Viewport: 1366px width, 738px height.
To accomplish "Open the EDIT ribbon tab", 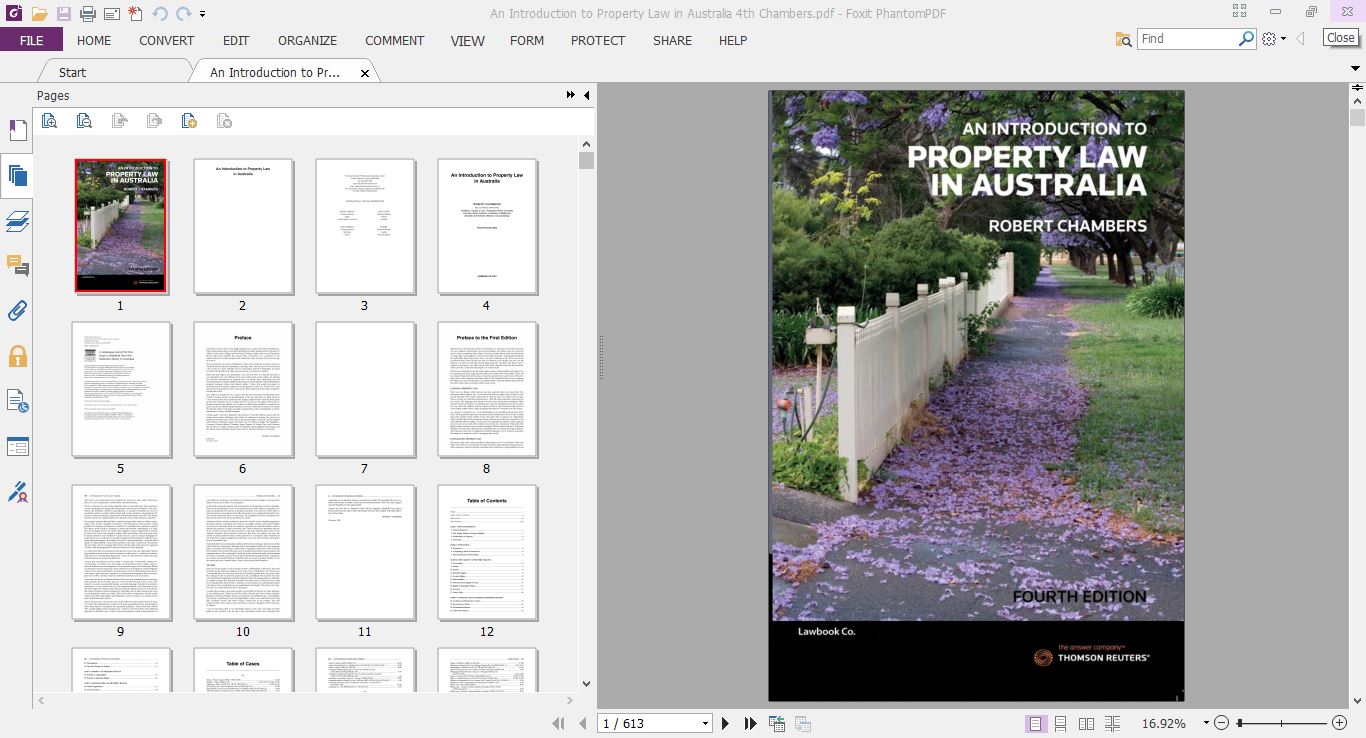I will click(236, 40).
